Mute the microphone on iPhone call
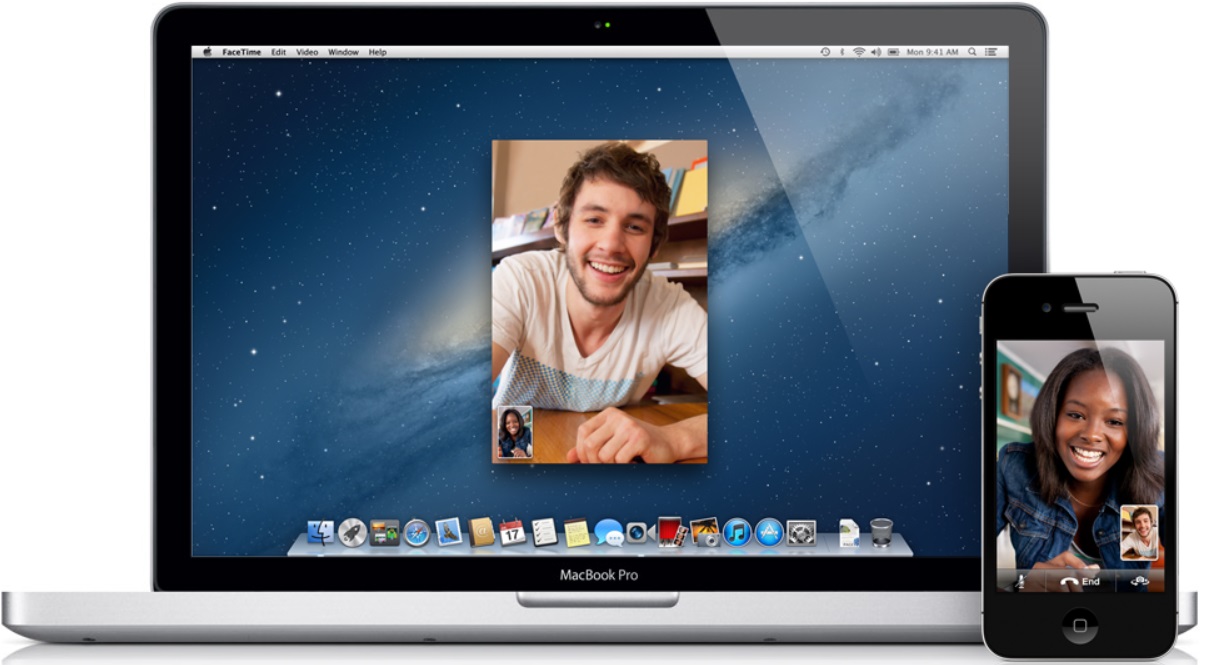 pos(1020,581)
